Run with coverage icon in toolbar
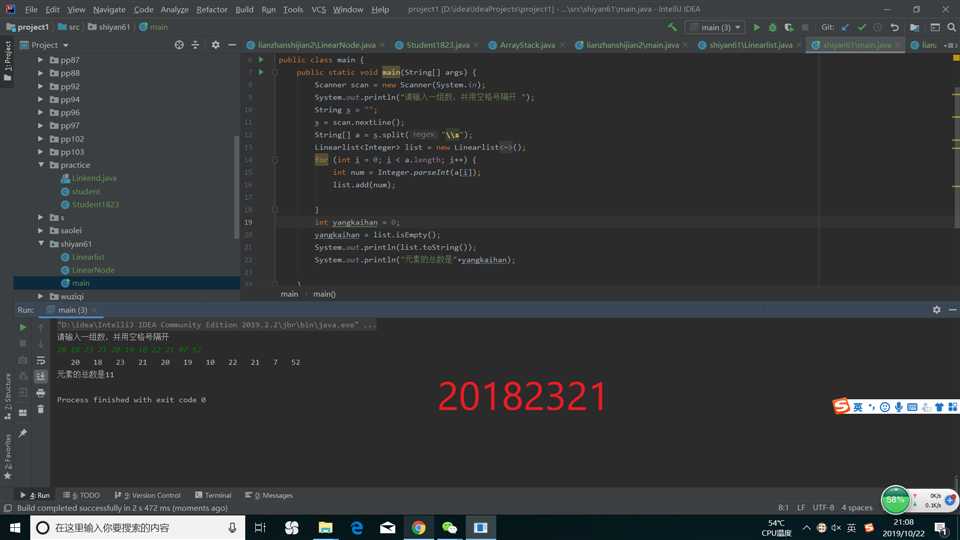Viewport: 960px width, 540px height. (789, 27)
